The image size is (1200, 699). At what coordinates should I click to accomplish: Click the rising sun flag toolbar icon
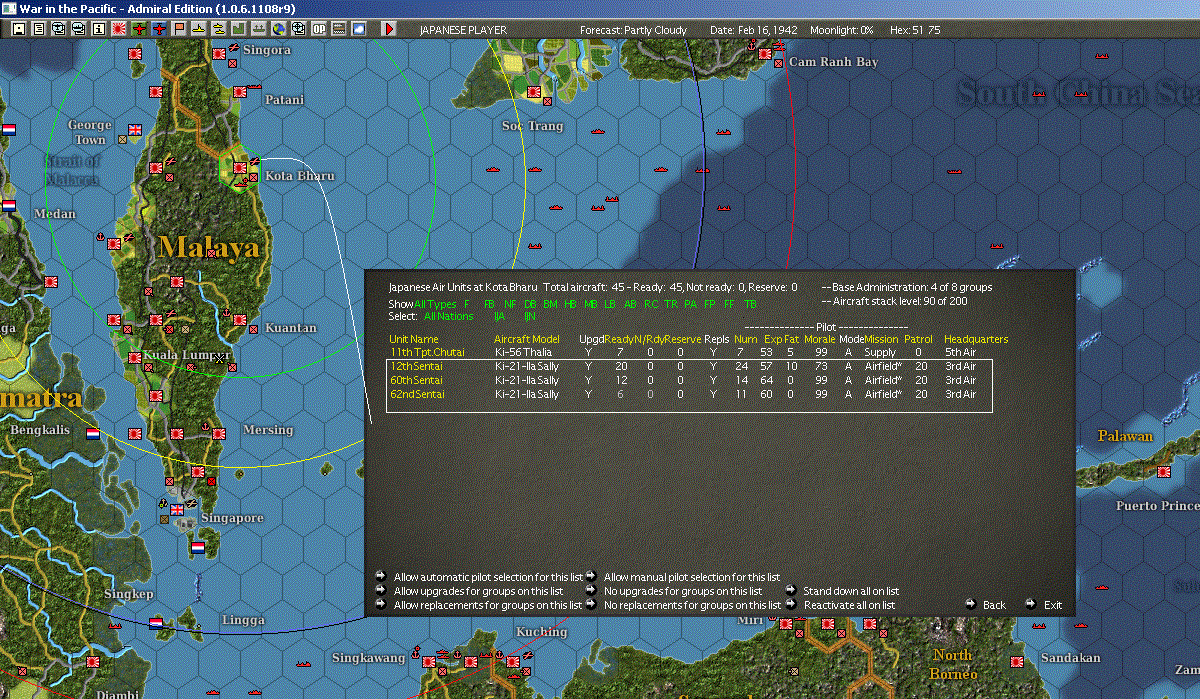(x=118, y=29)
